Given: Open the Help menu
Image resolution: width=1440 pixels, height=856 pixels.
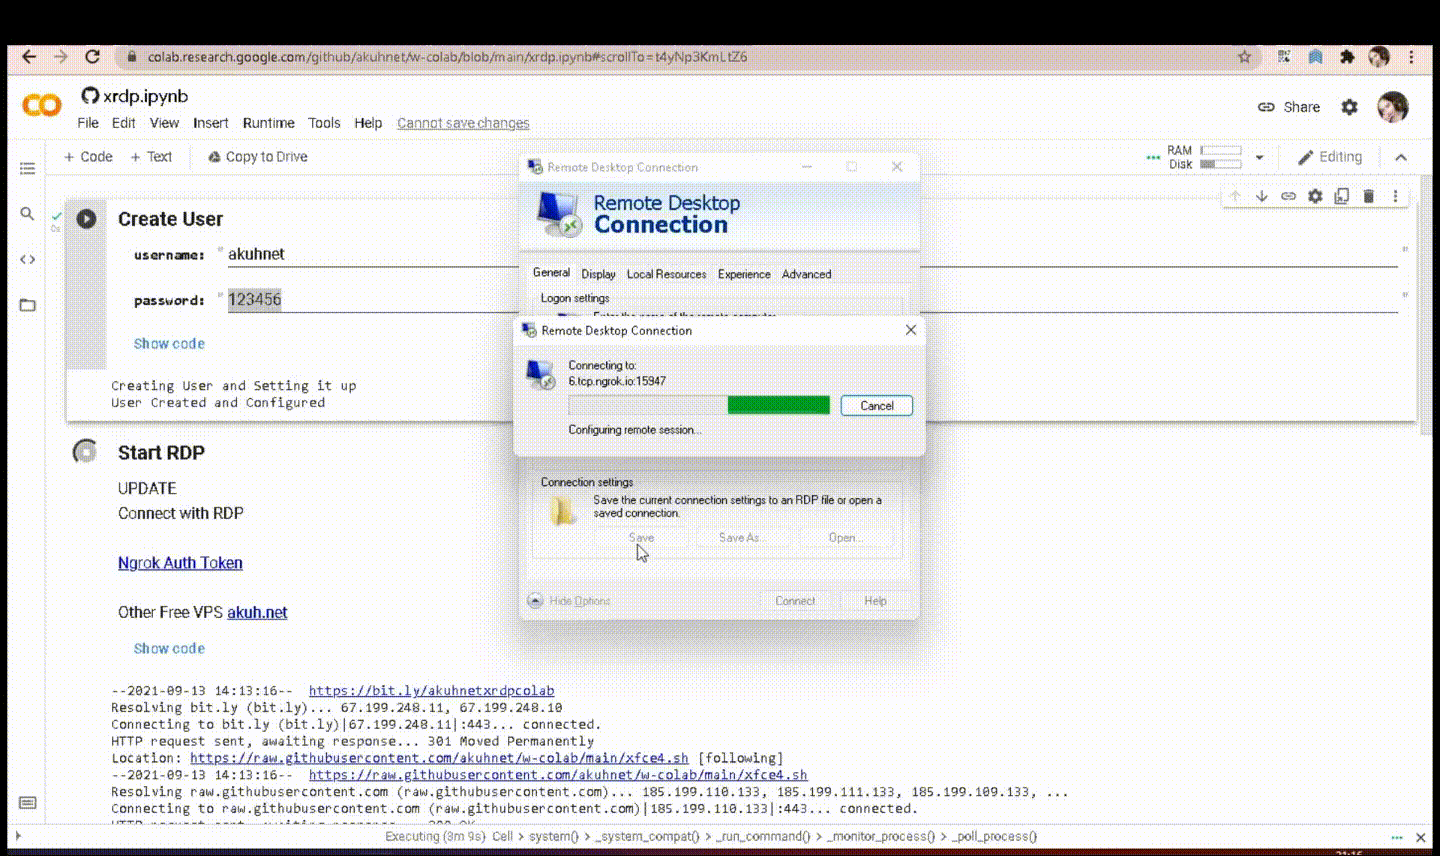Looking at the screenshot, I should point(368,123).
